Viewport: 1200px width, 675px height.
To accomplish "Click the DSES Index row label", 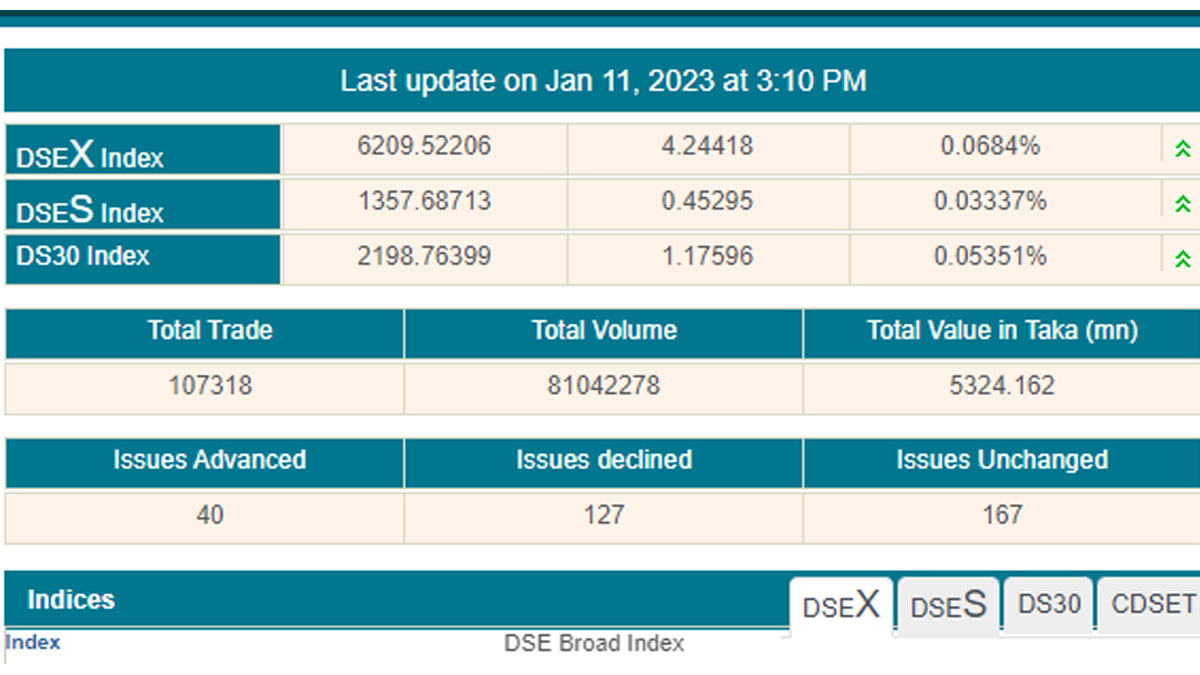I will [90, 209].
